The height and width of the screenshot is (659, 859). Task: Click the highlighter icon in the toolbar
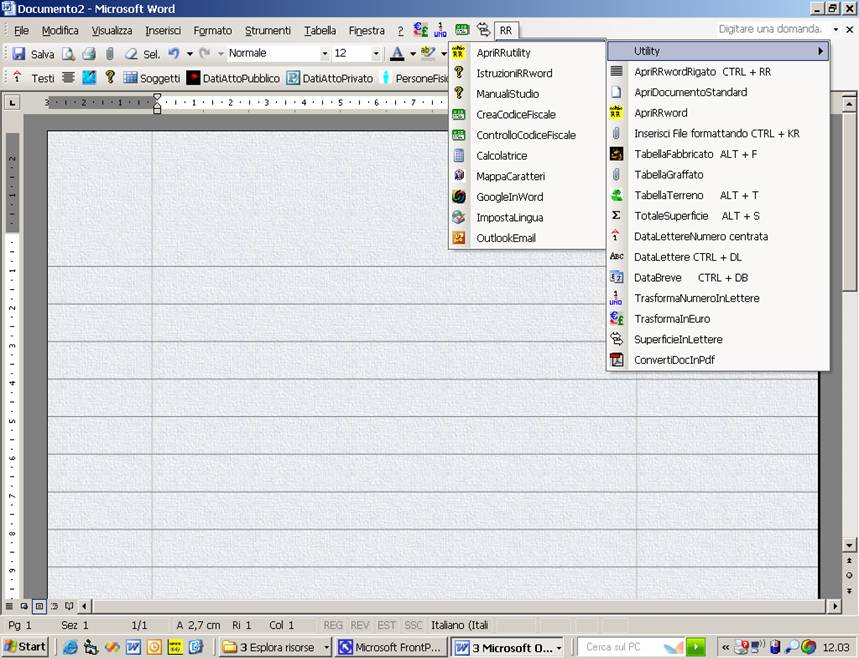point(427,53)
